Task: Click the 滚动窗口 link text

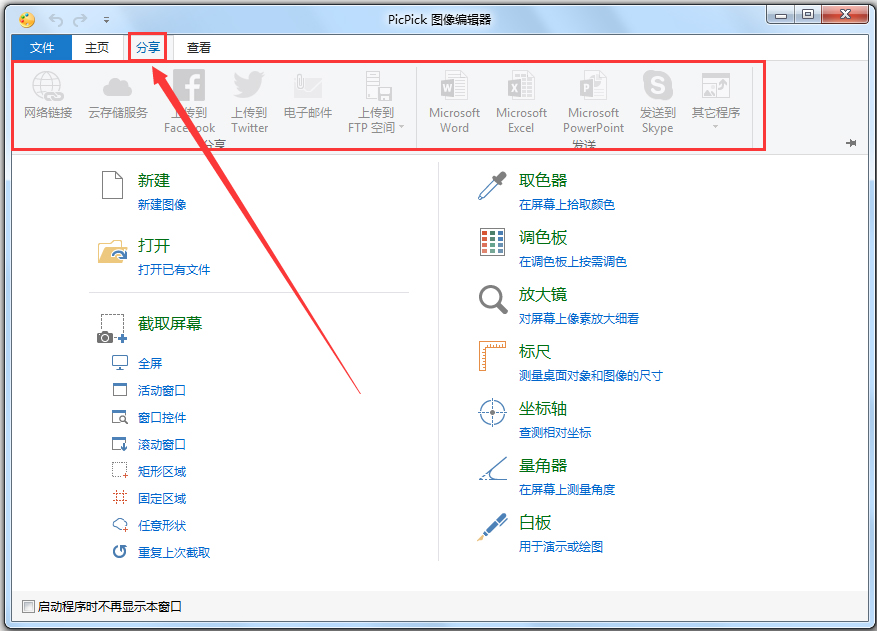Action: pyautogui.click(x=162, y=445)
